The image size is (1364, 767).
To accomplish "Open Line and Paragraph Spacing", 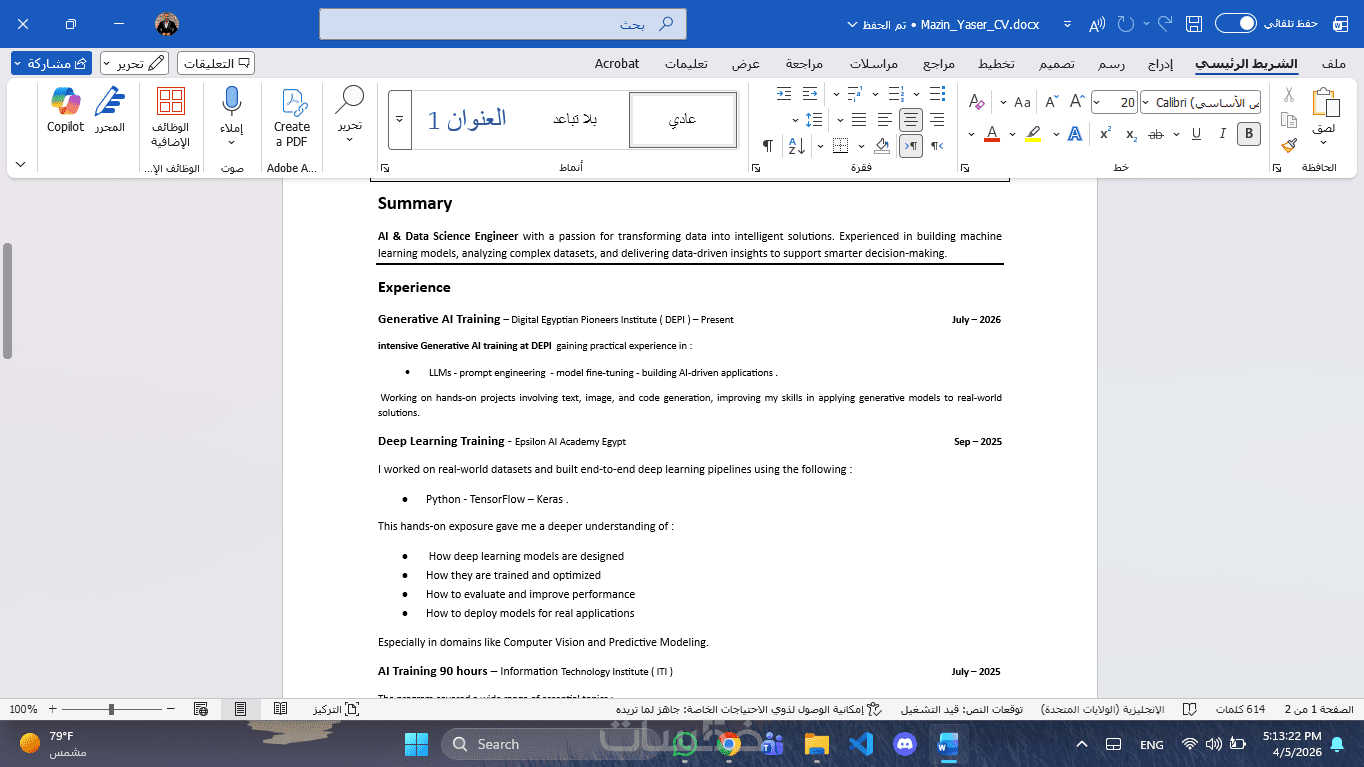I will (x=814, y=120).
